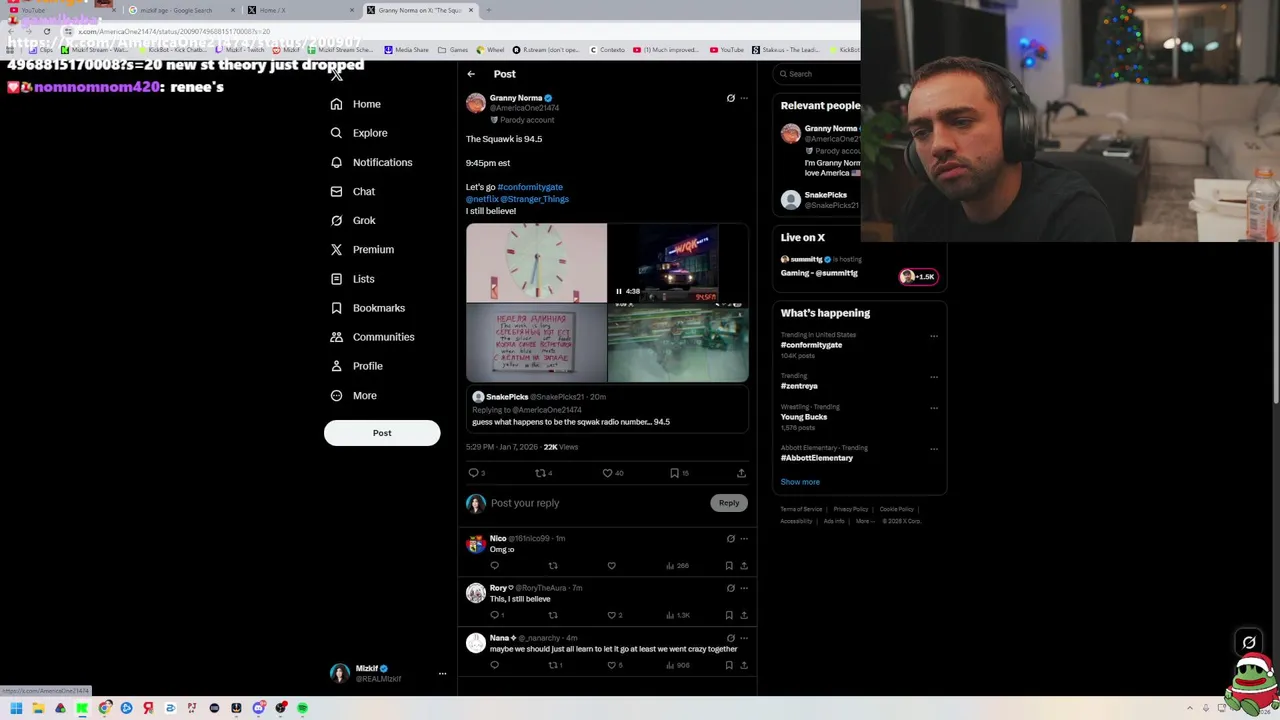The width and height of the screenshot is (1280, 720).
Task: Open more options for Young Bucks trend
Action: (x=934, y=408)
